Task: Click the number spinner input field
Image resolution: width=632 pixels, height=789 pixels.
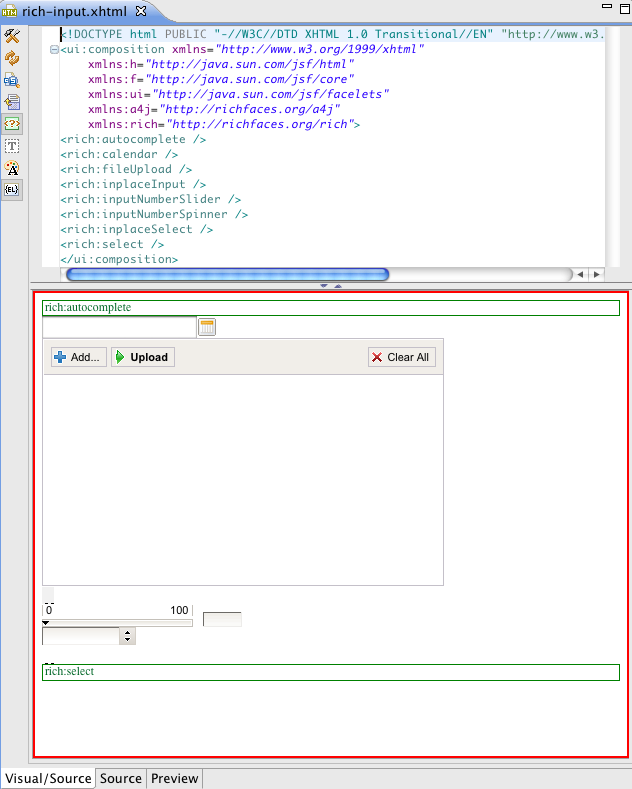Action: pyautogui.click(x=81, y=636)
